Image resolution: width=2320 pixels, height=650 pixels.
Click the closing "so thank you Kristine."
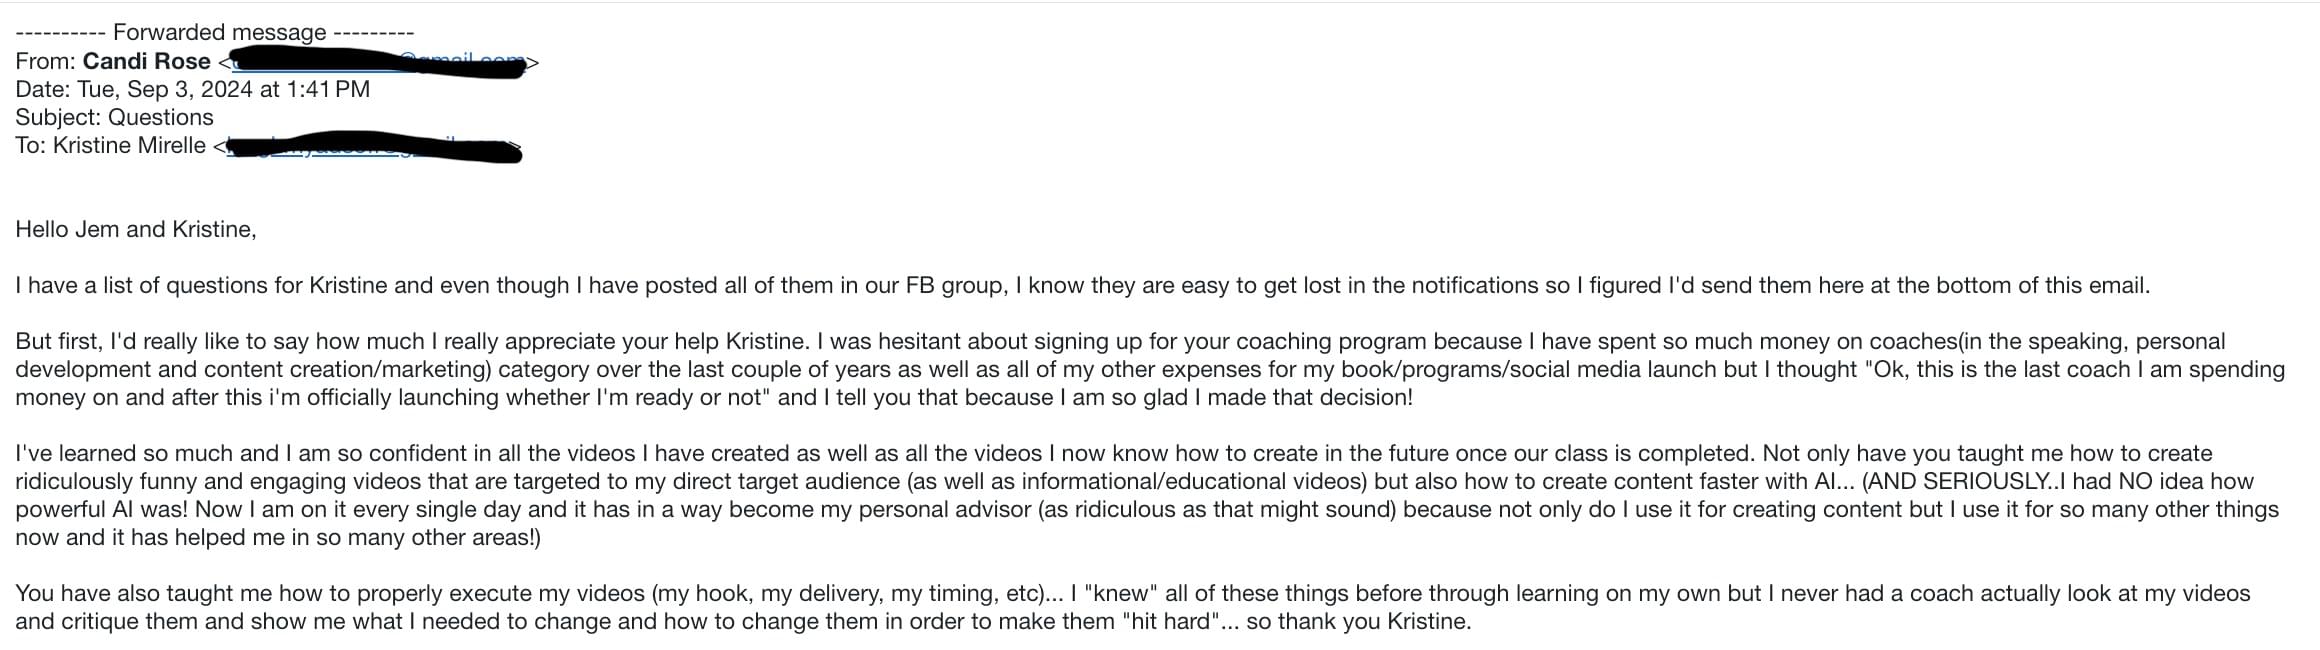click(1359, 621)
